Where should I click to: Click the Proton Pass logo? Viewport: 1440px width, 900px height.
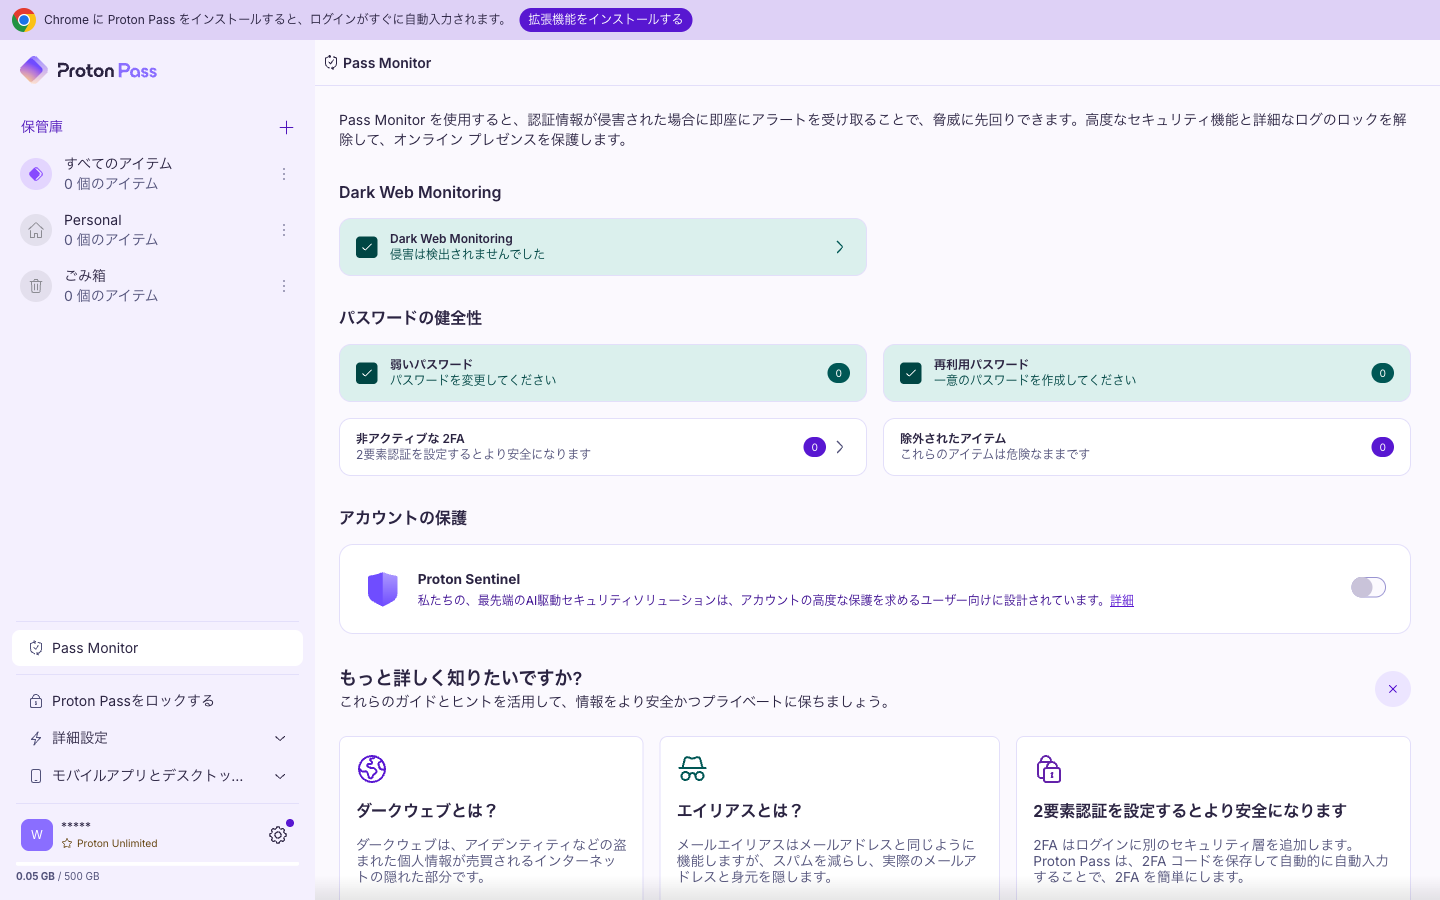point(88,70)
